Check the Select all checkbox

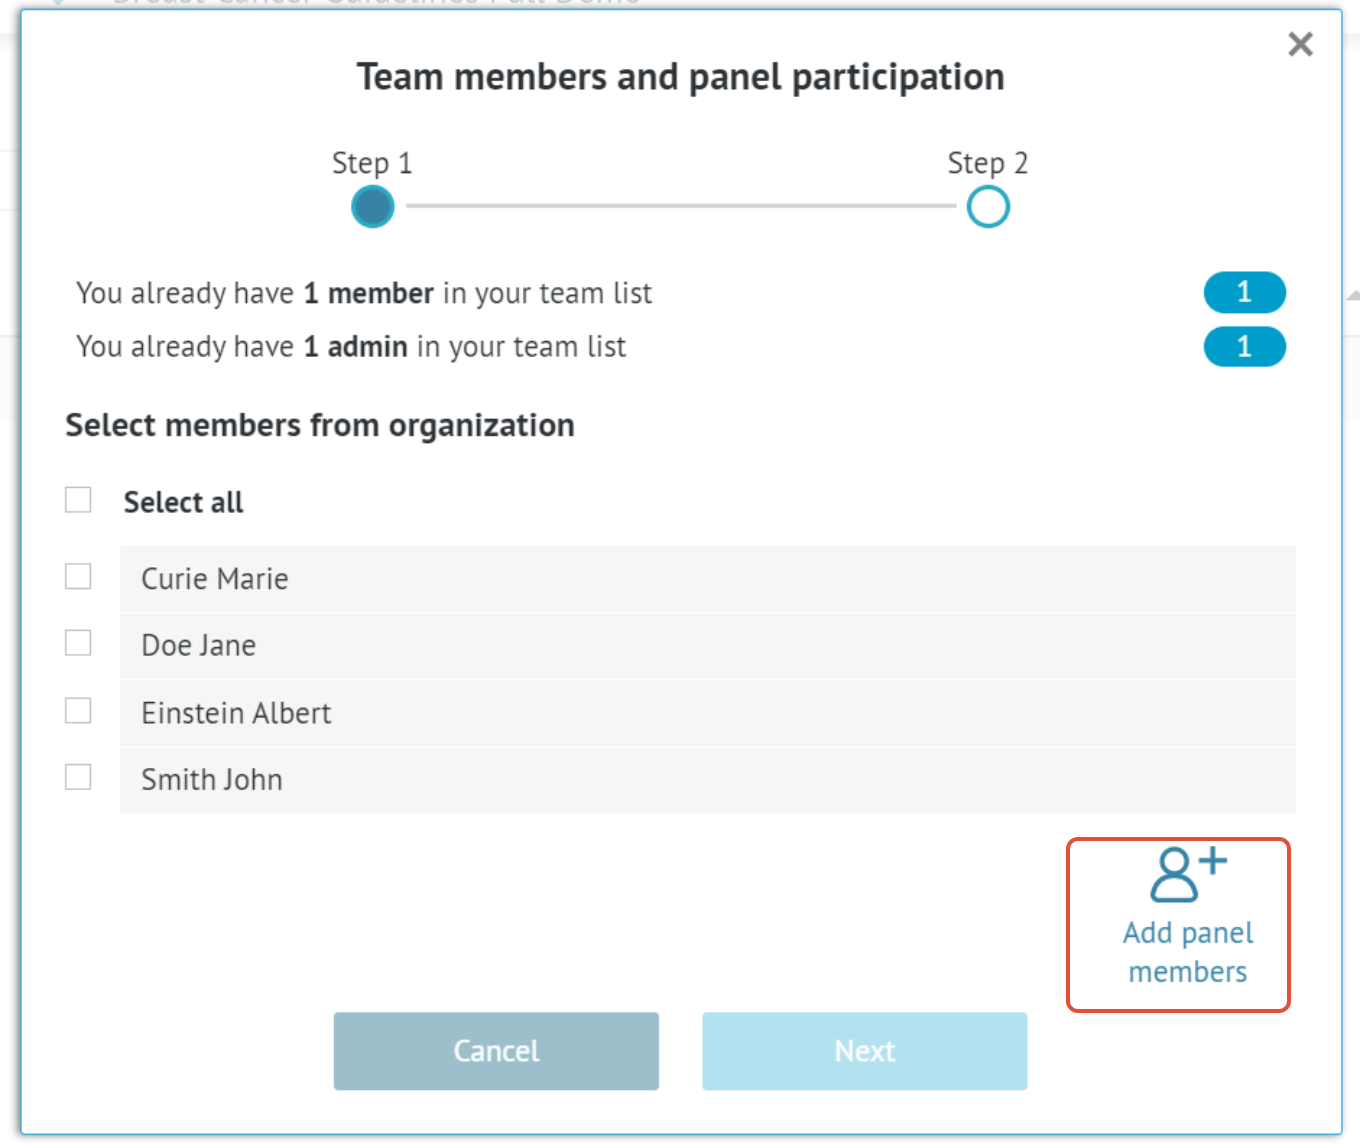pos(78,499)
